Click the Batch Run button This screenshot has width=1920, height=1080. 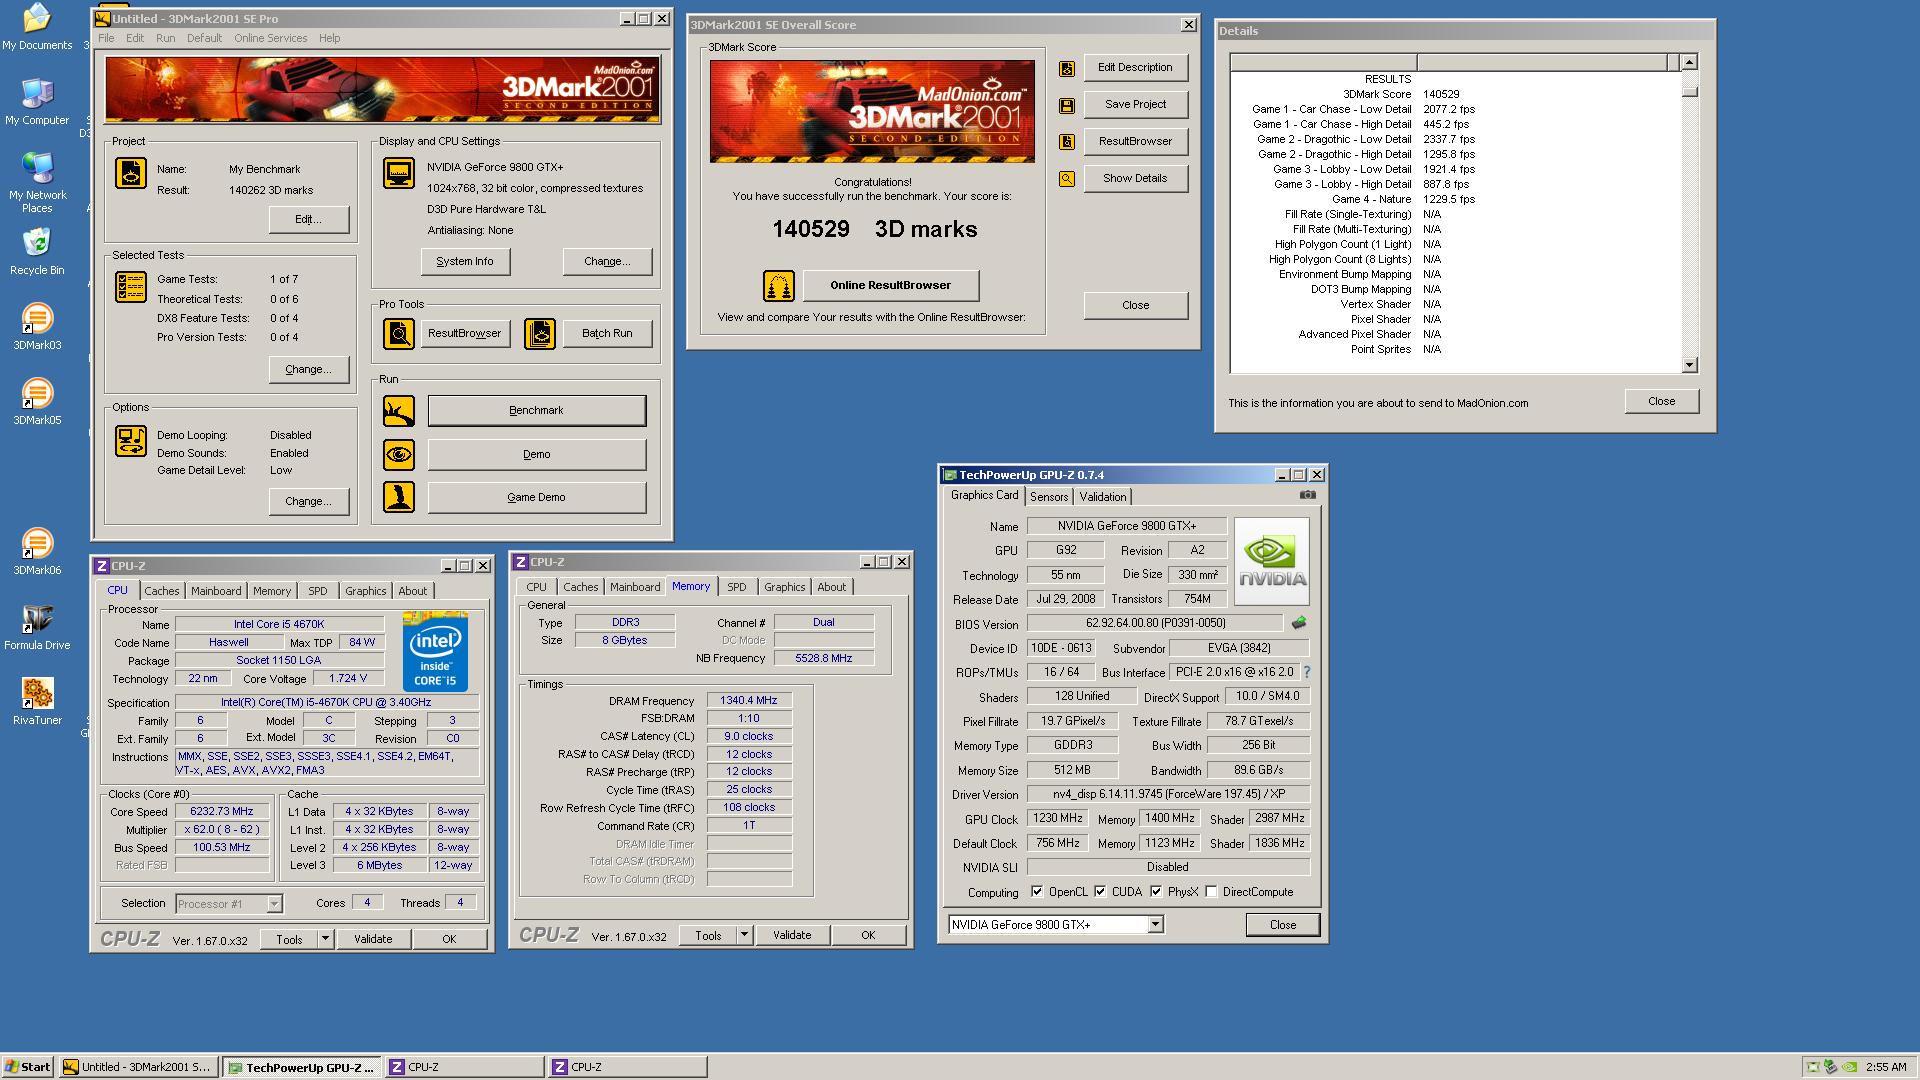(607, 333)
